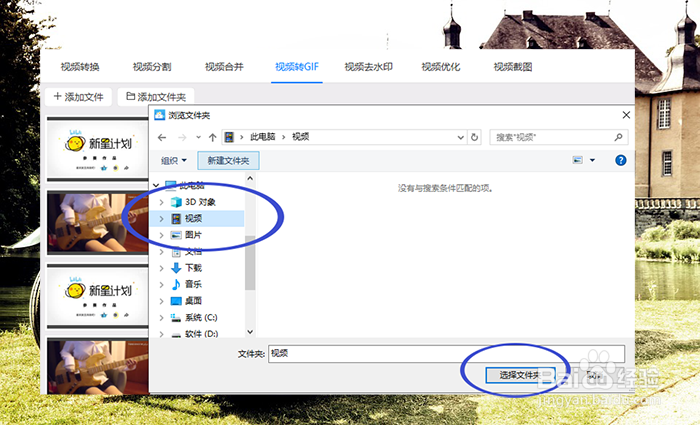This screenshot has width=700, height=425.
Task: Select the 系统 (C:) drive
Action: coord(201,317)
